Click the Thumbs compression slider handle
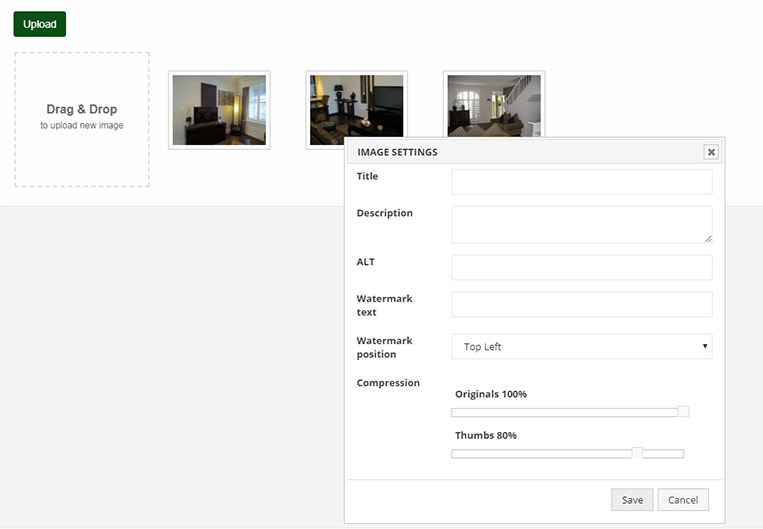 [x=637, y=453]
